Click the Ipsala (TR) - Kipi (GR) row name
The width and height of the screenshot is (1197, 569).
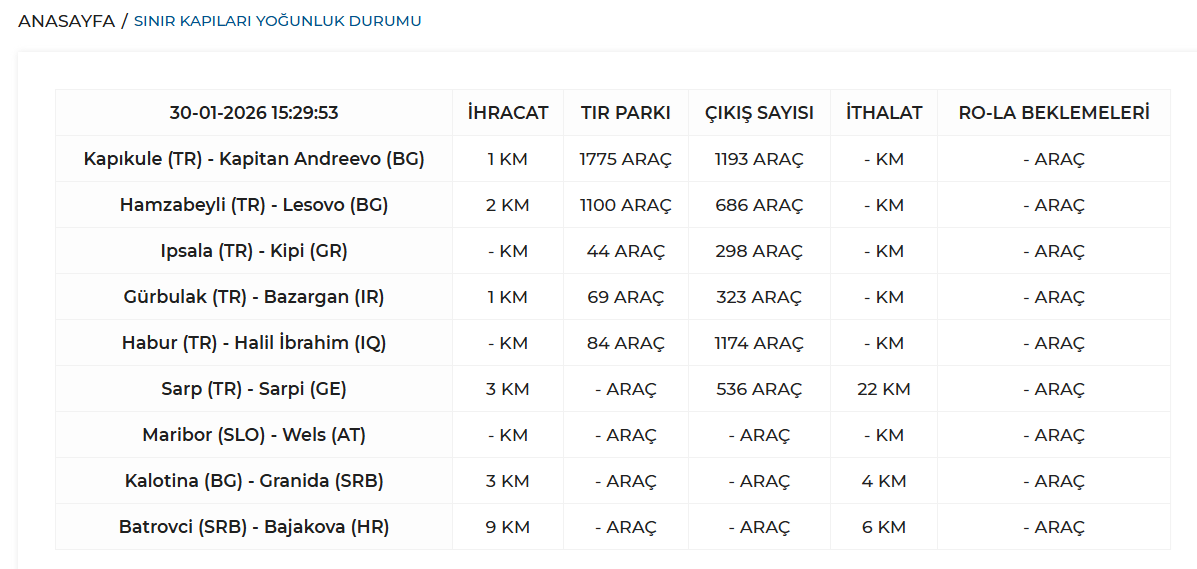pos(254,251)
